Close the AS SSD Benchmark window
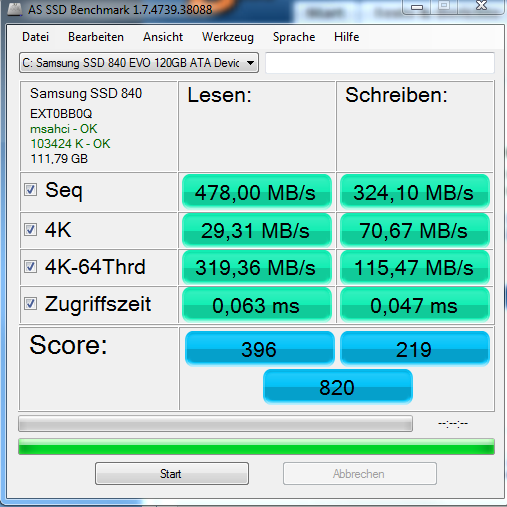The height and width of the screenshot is (507, 507). pos(481,7)
